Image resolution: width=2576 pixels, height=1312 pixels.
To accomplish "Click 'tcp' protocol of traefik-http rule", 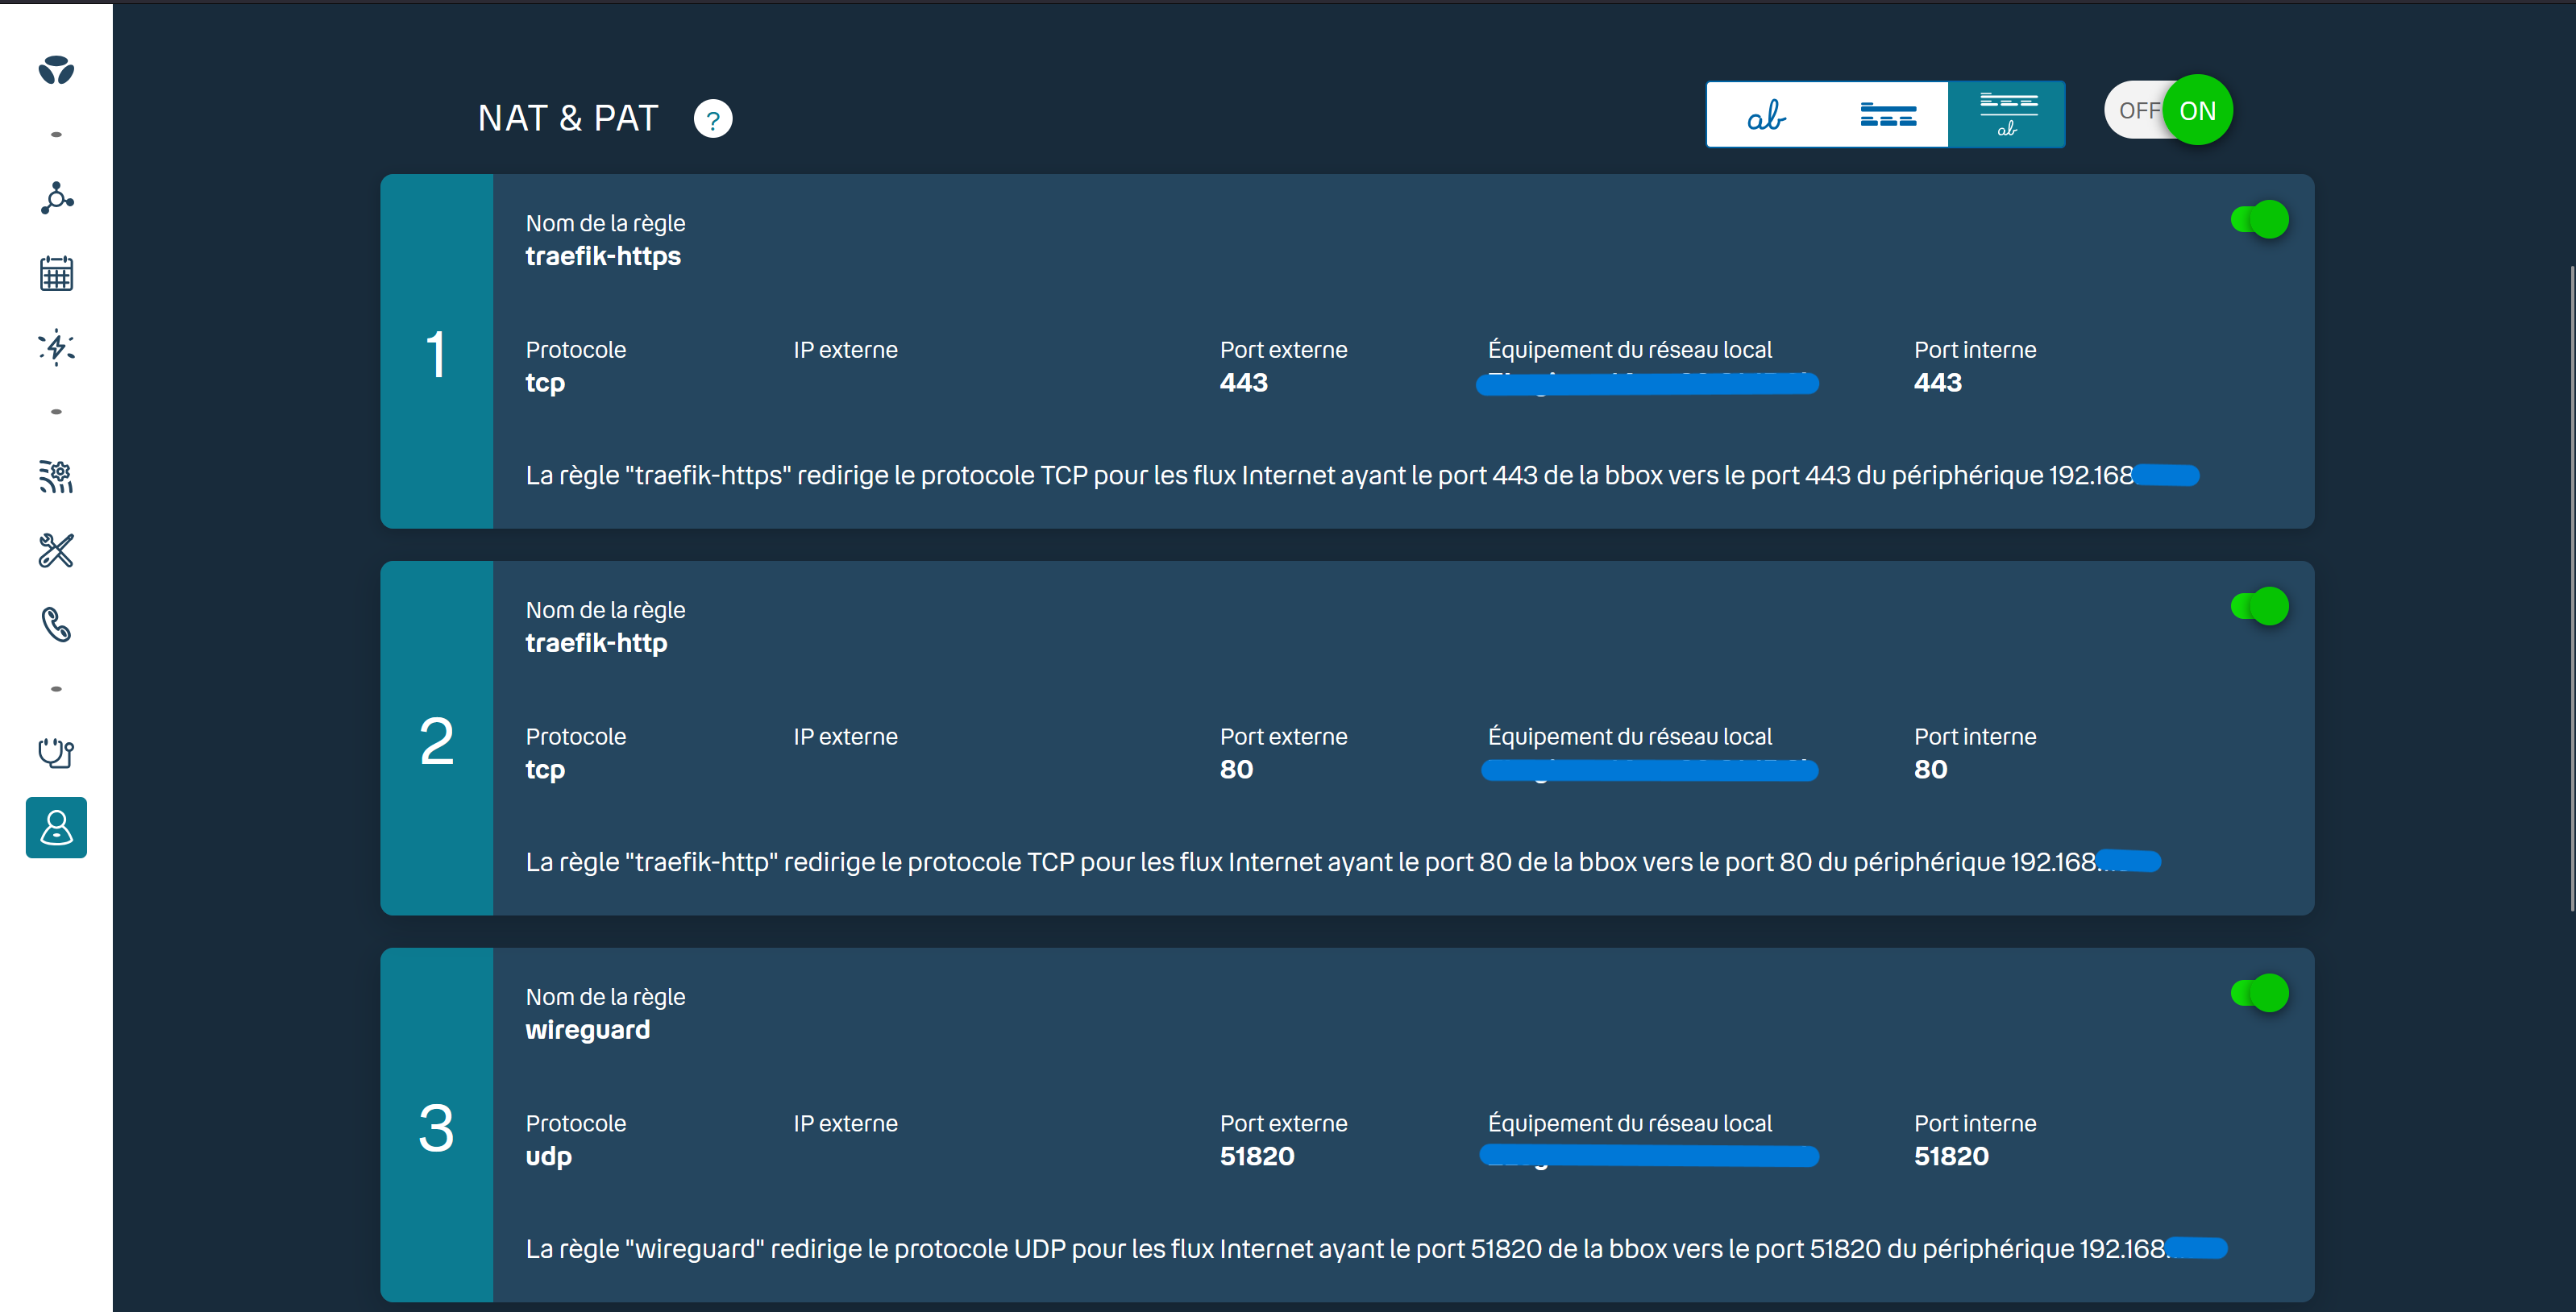I will 545,771.
